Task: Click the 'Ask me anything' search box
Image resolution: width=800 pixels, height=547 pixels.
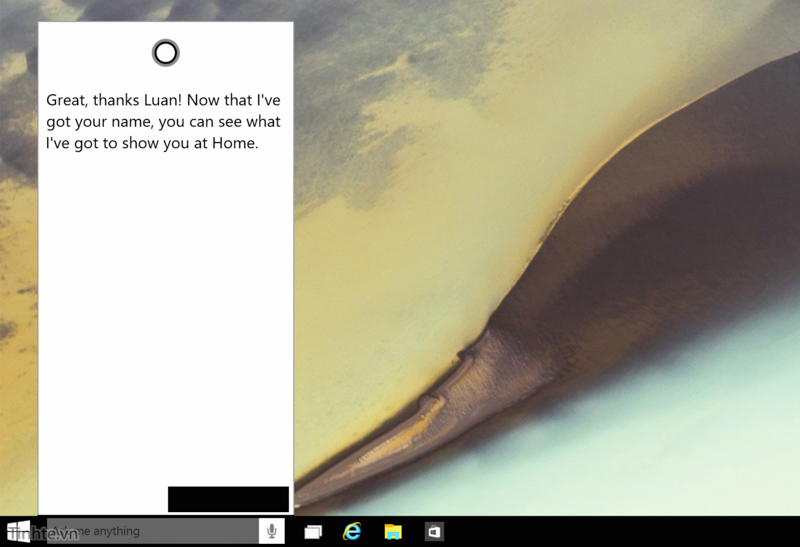Action: (x=150, y=531)
